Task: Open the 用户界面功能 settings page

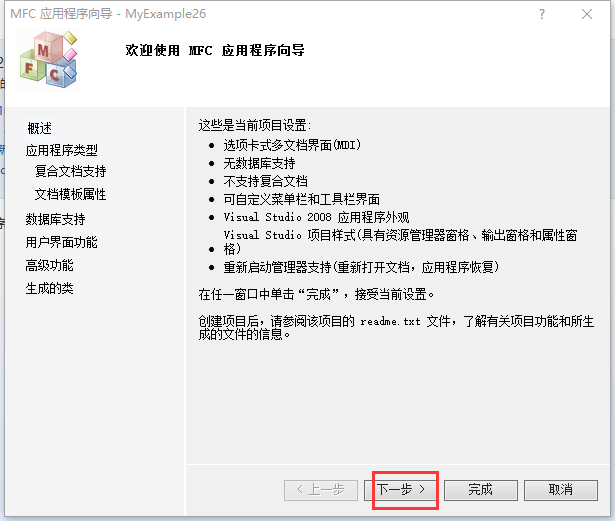Action: (62, 242)
